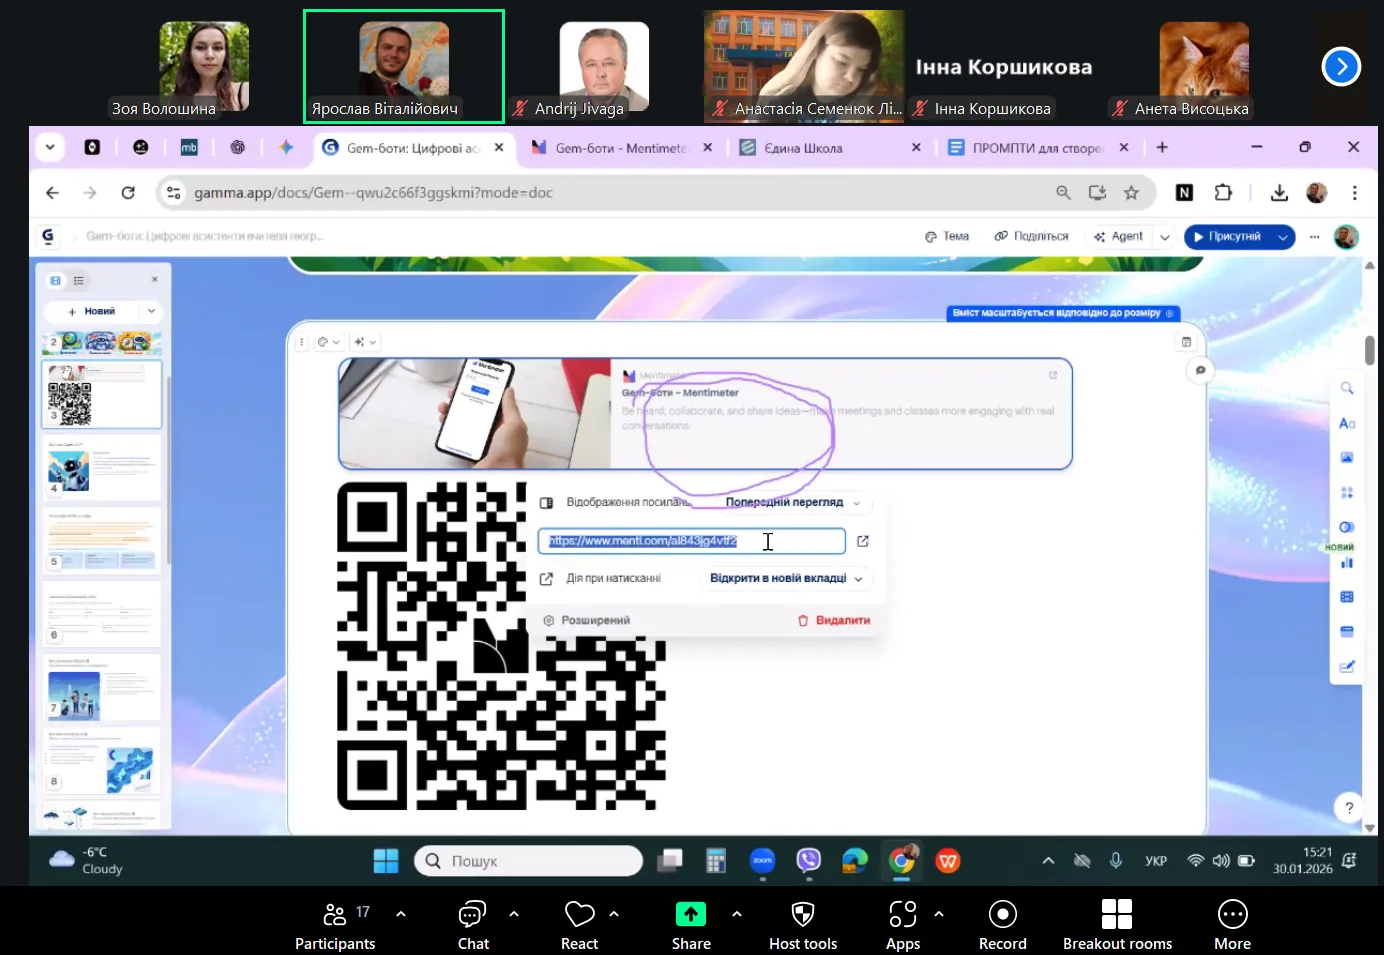Click the Видалити delete button
This screenshot has height=955, width=1384.
pyautogui.click(x=834, y=620)
